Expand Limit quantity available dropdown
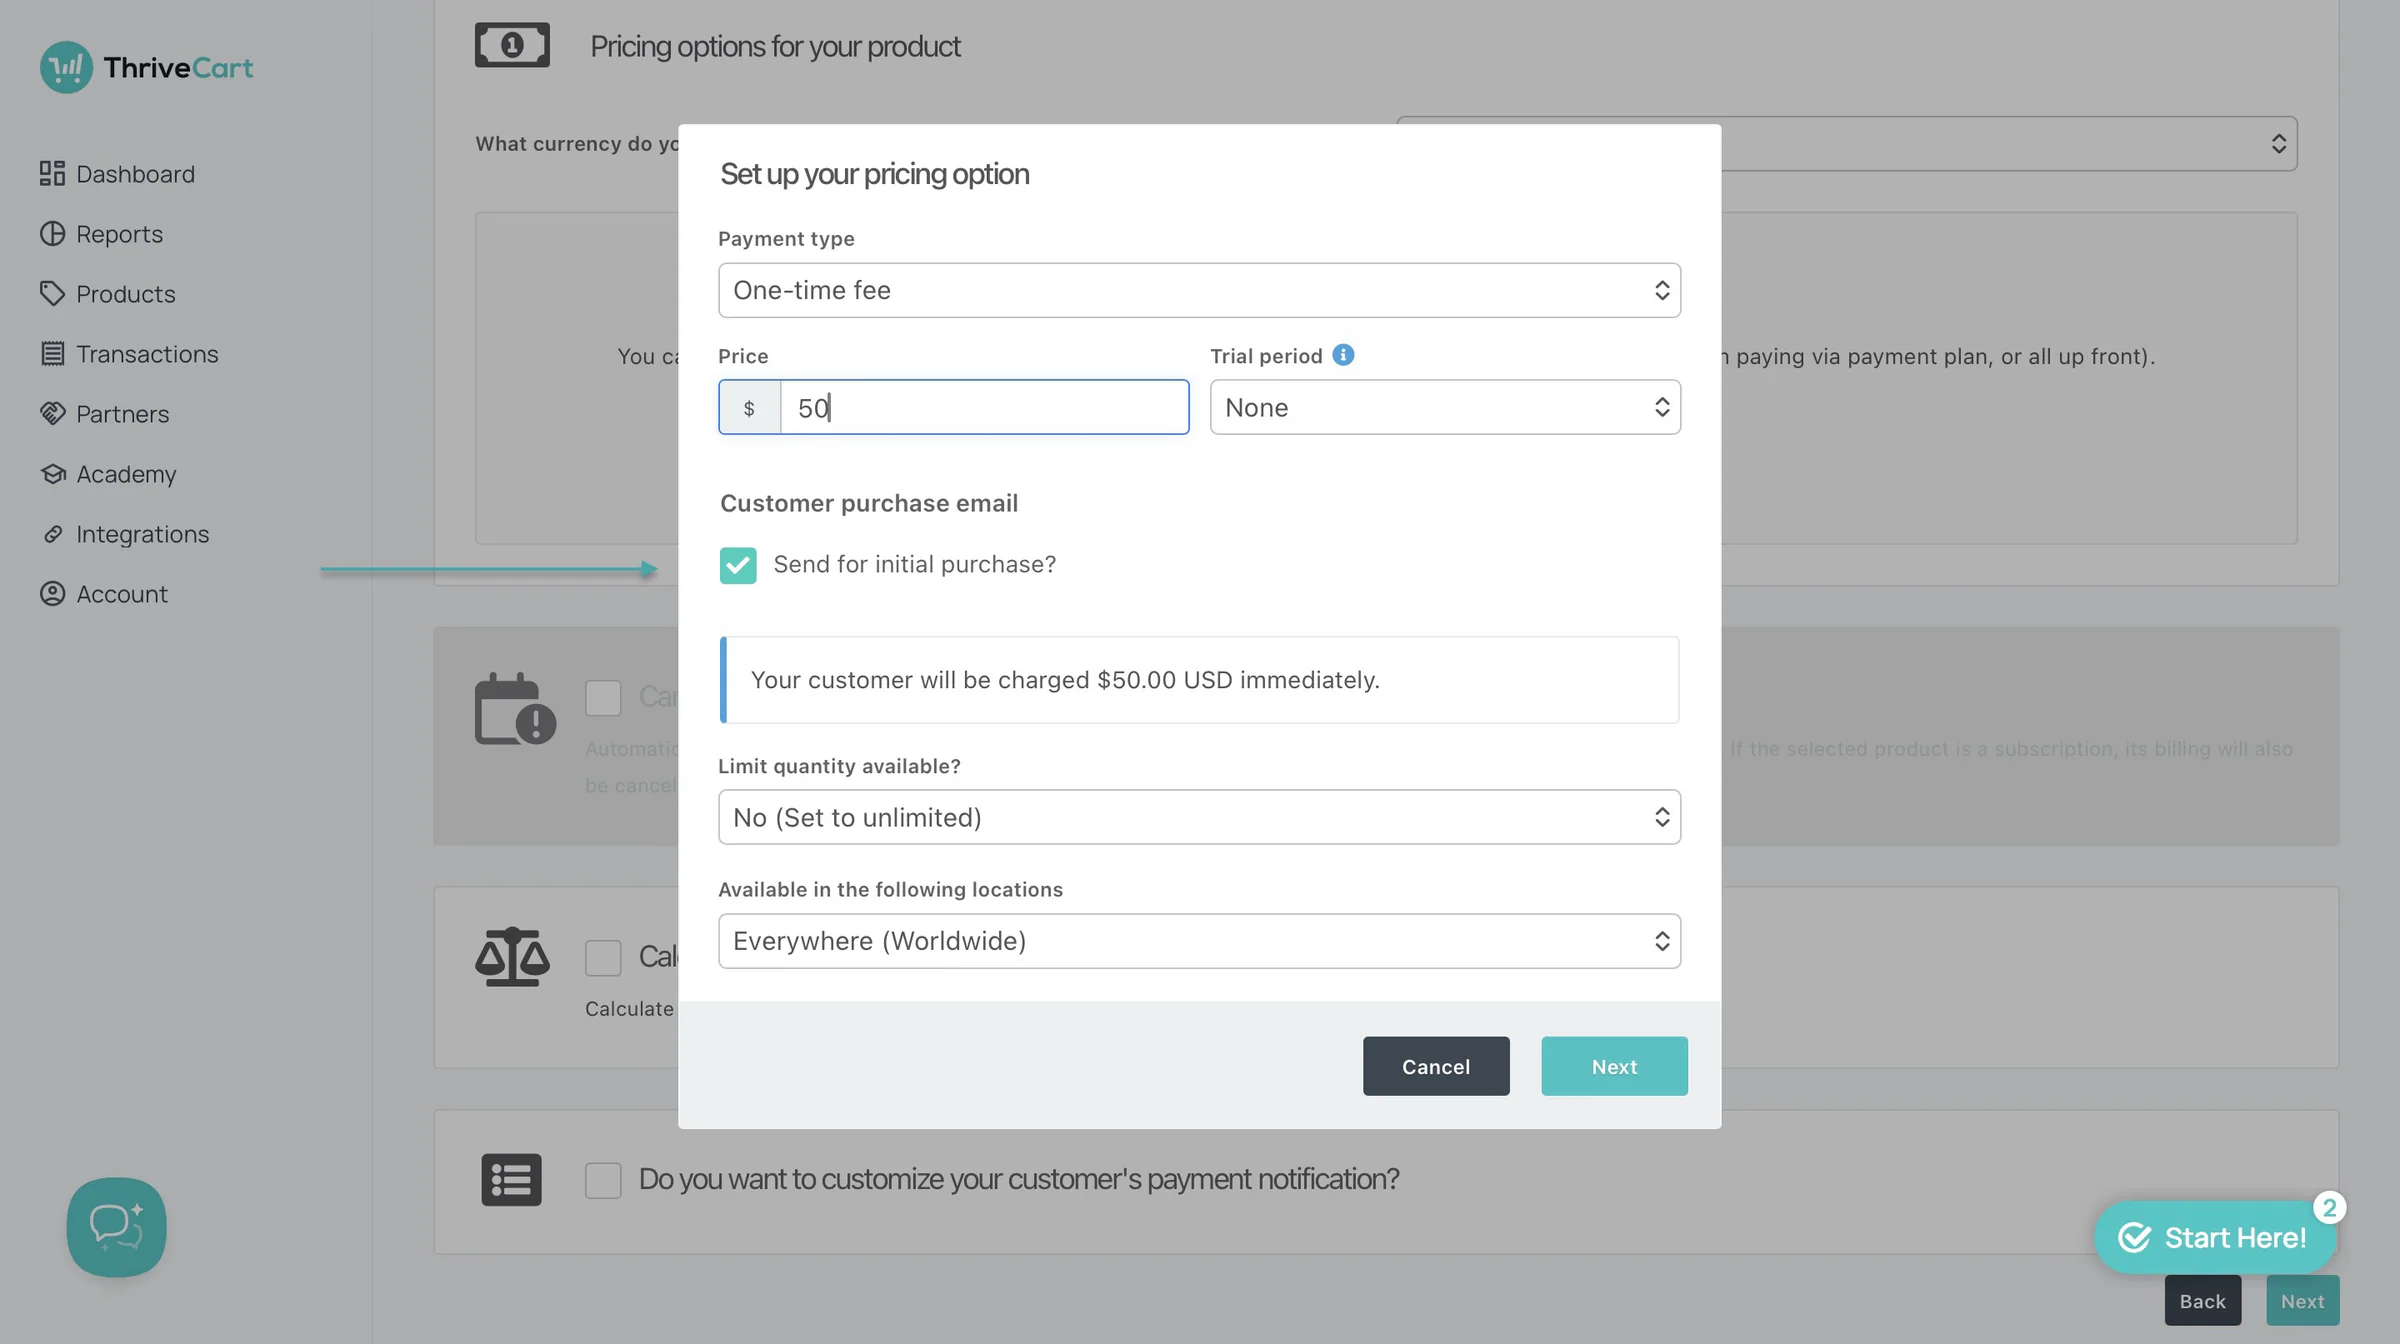 pyautogui.click(x=1199, y=817)
